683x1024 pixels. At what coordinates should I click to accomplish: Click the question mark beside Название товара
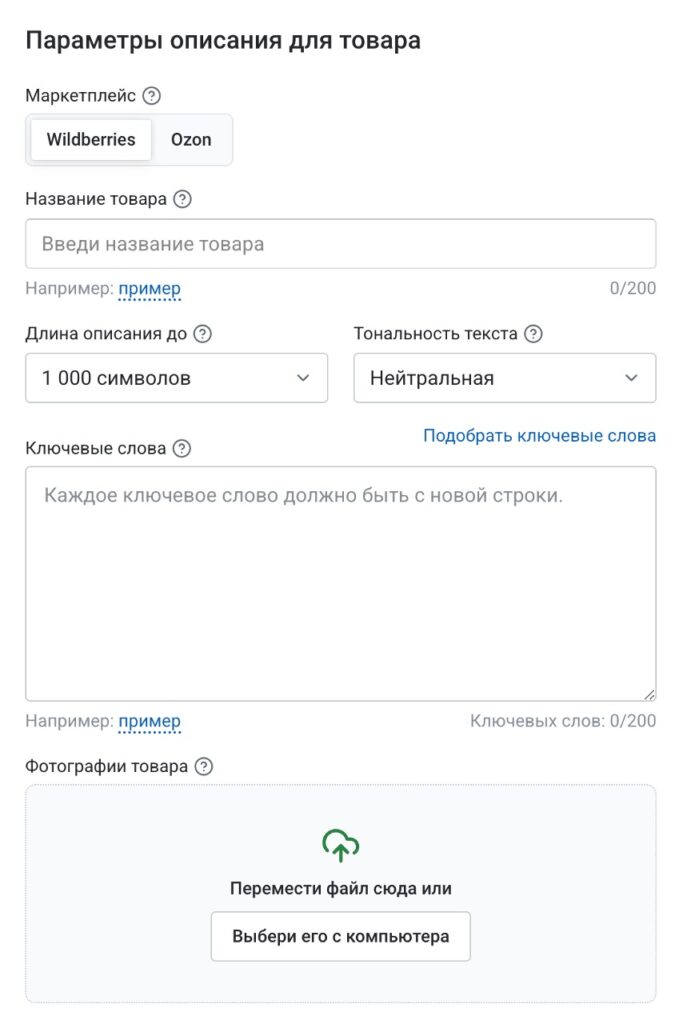[180, 199]
